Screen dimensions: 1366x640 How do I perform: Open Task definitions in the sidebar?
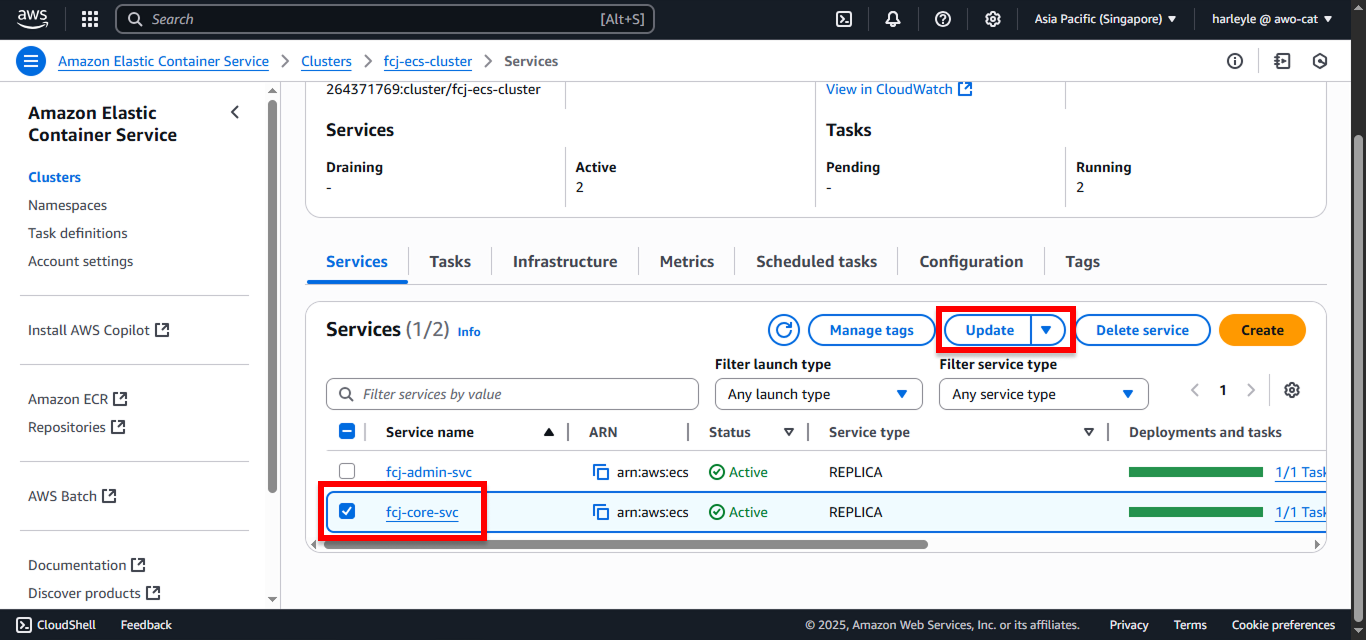[x=78, y=233]
